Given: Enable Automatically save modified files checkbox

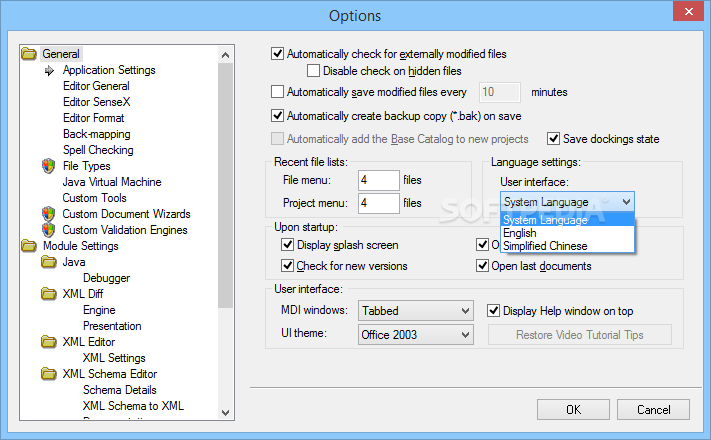Looking at the screenshot, I should coord(278,92).
